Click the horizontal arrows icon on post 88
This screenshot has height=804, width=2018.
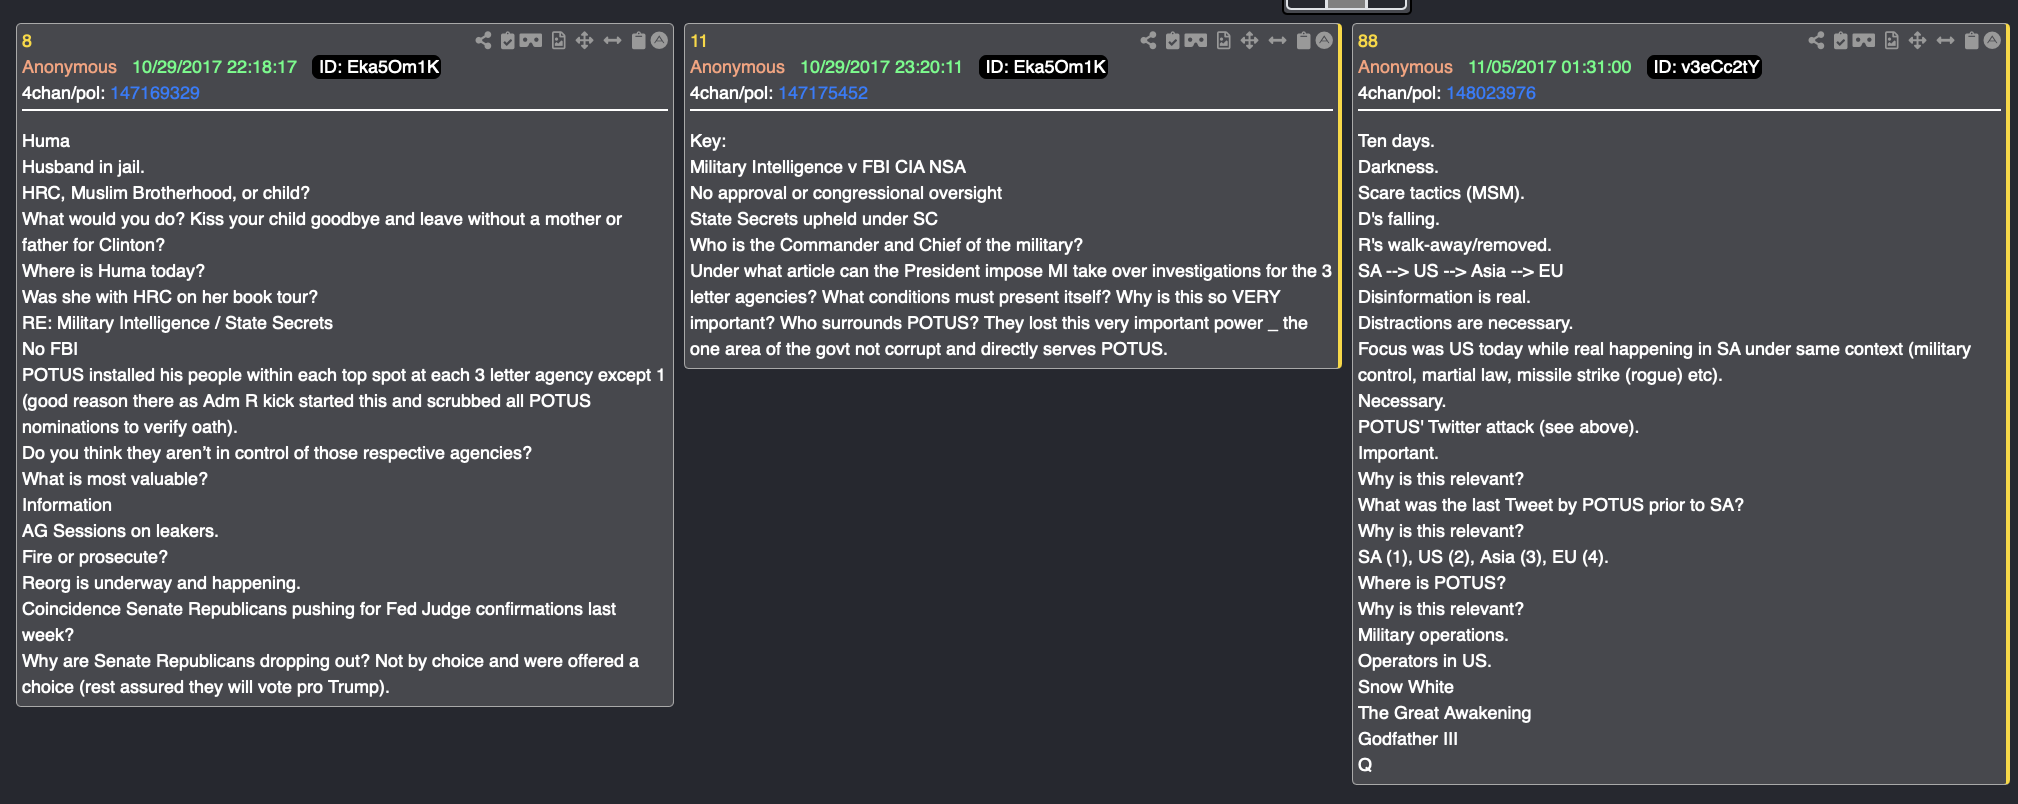click(x=1945, y=40)
